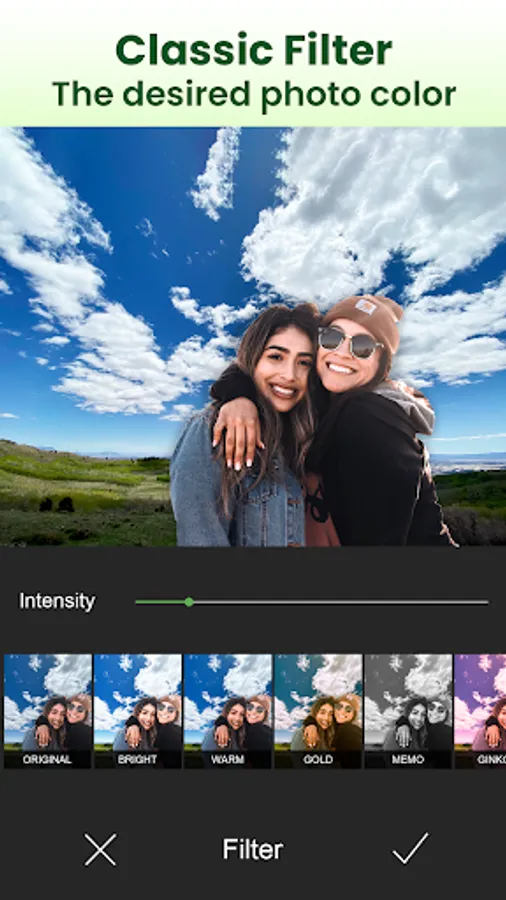The height and width of the screenshot is (900, 506).
Task: Select the ORIGINAL filter thumbnail
Action: [48, 711]
